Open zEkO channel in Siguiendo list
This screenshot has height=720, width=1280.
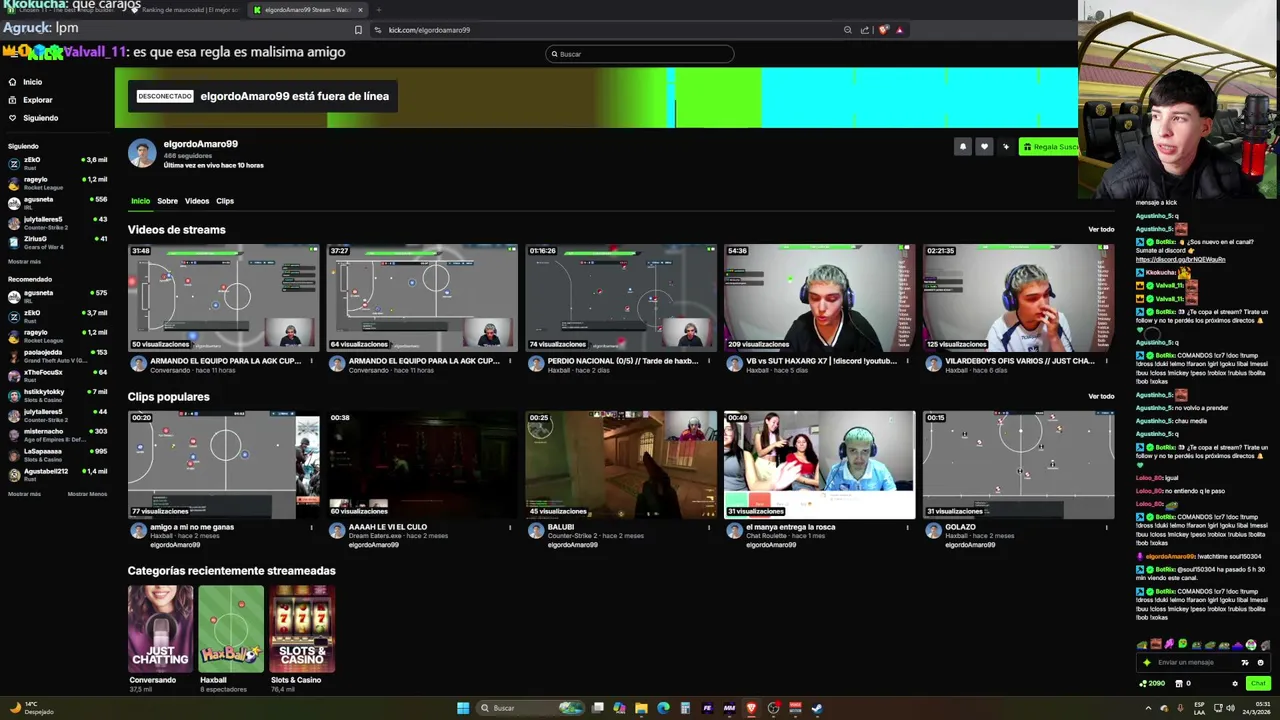coord(57,163)
